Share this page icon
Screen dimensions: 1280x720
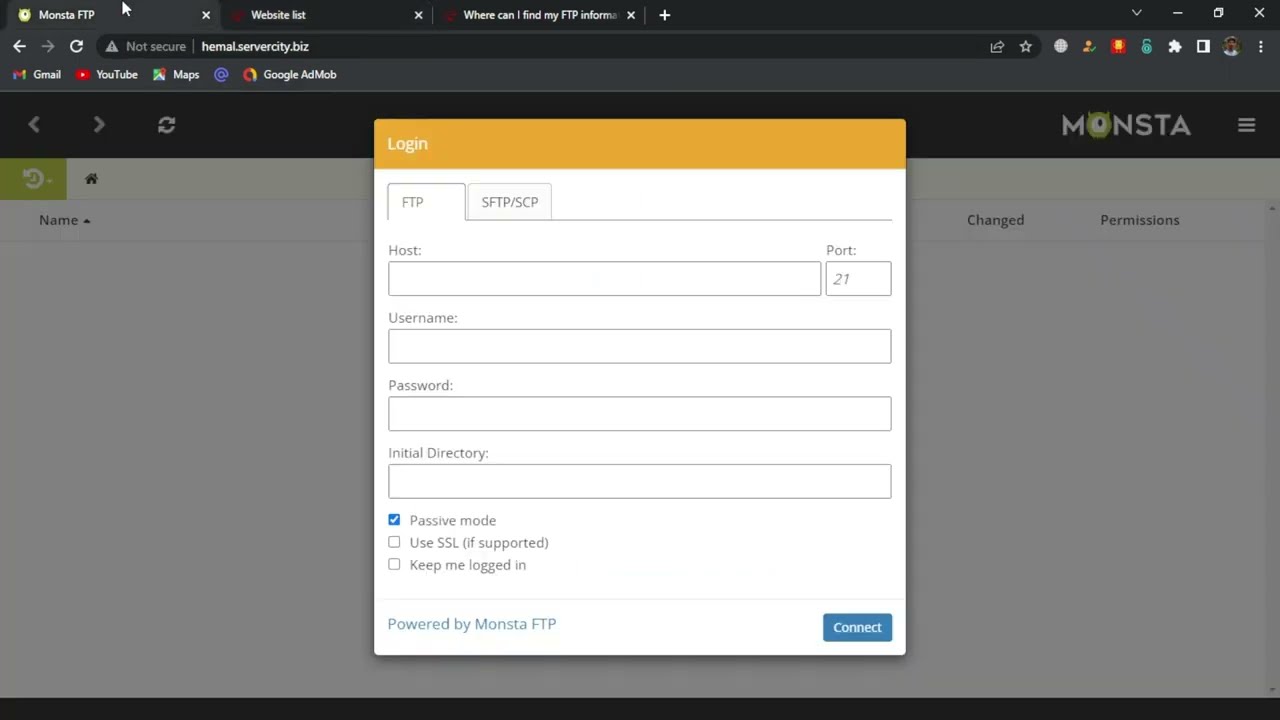[x=997, y=46]
